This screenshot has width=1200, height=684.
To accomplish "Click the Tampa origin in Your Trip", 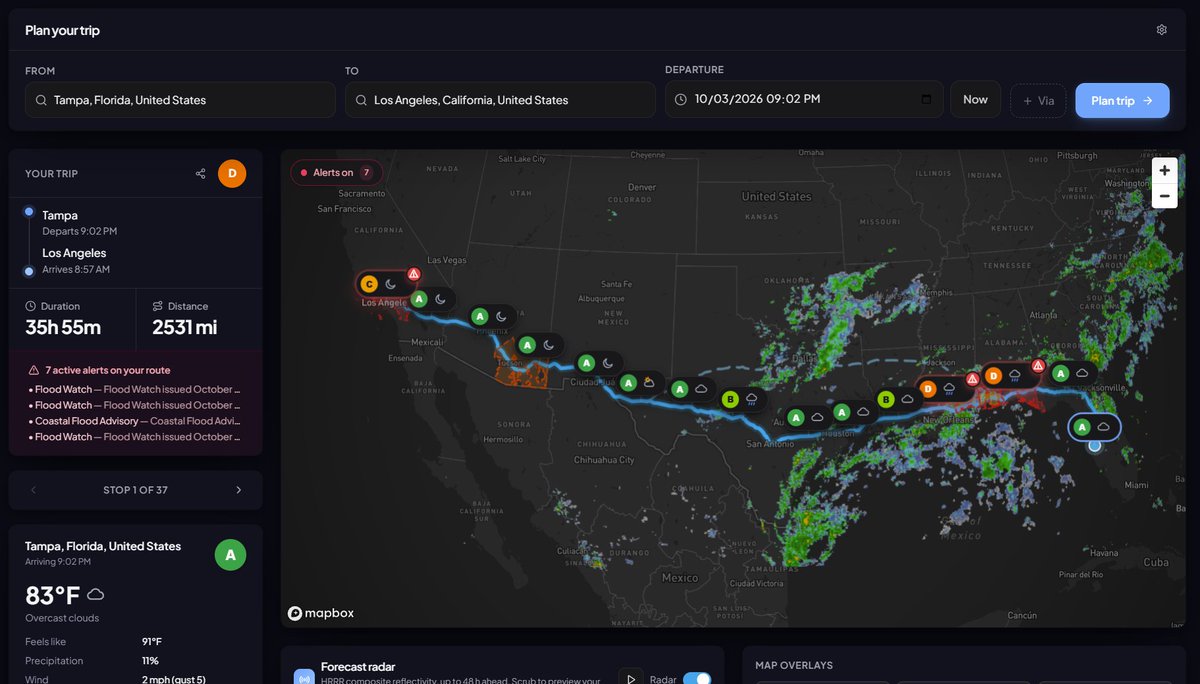I will (x=60, y=215).
